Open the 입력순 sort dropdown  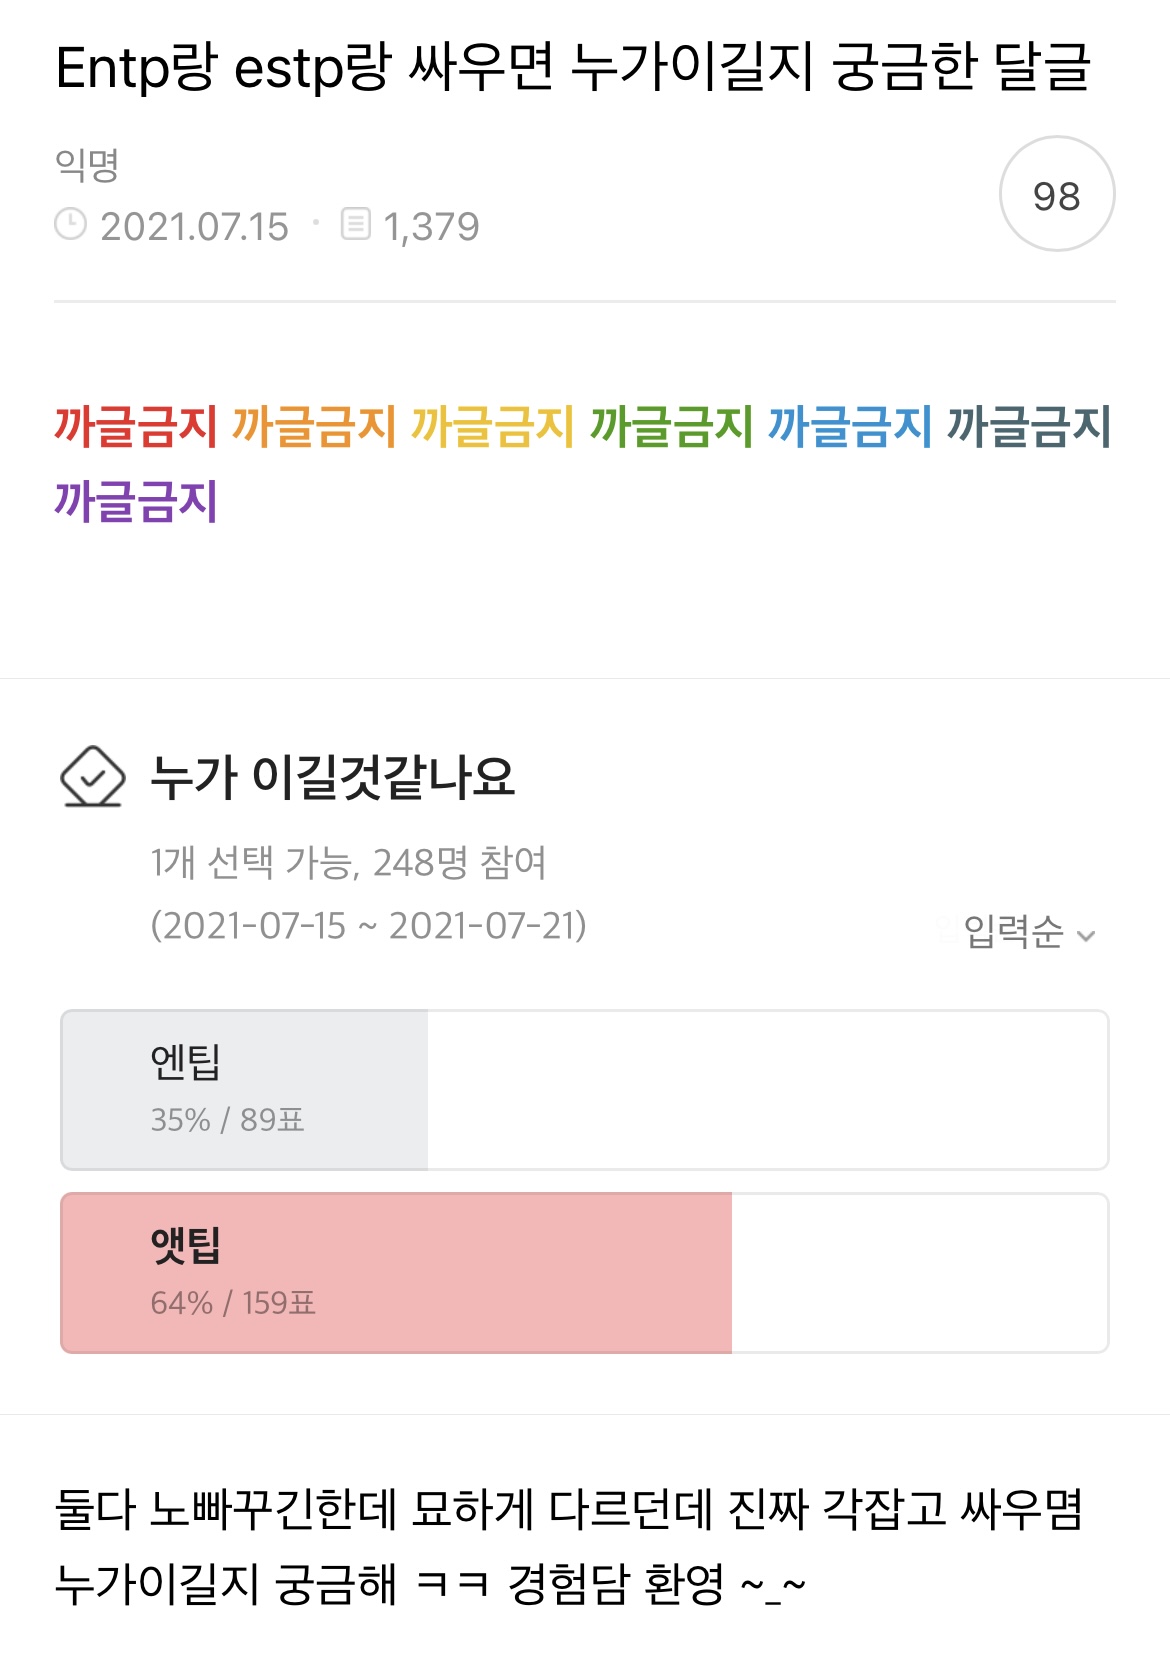(1014, 932)
